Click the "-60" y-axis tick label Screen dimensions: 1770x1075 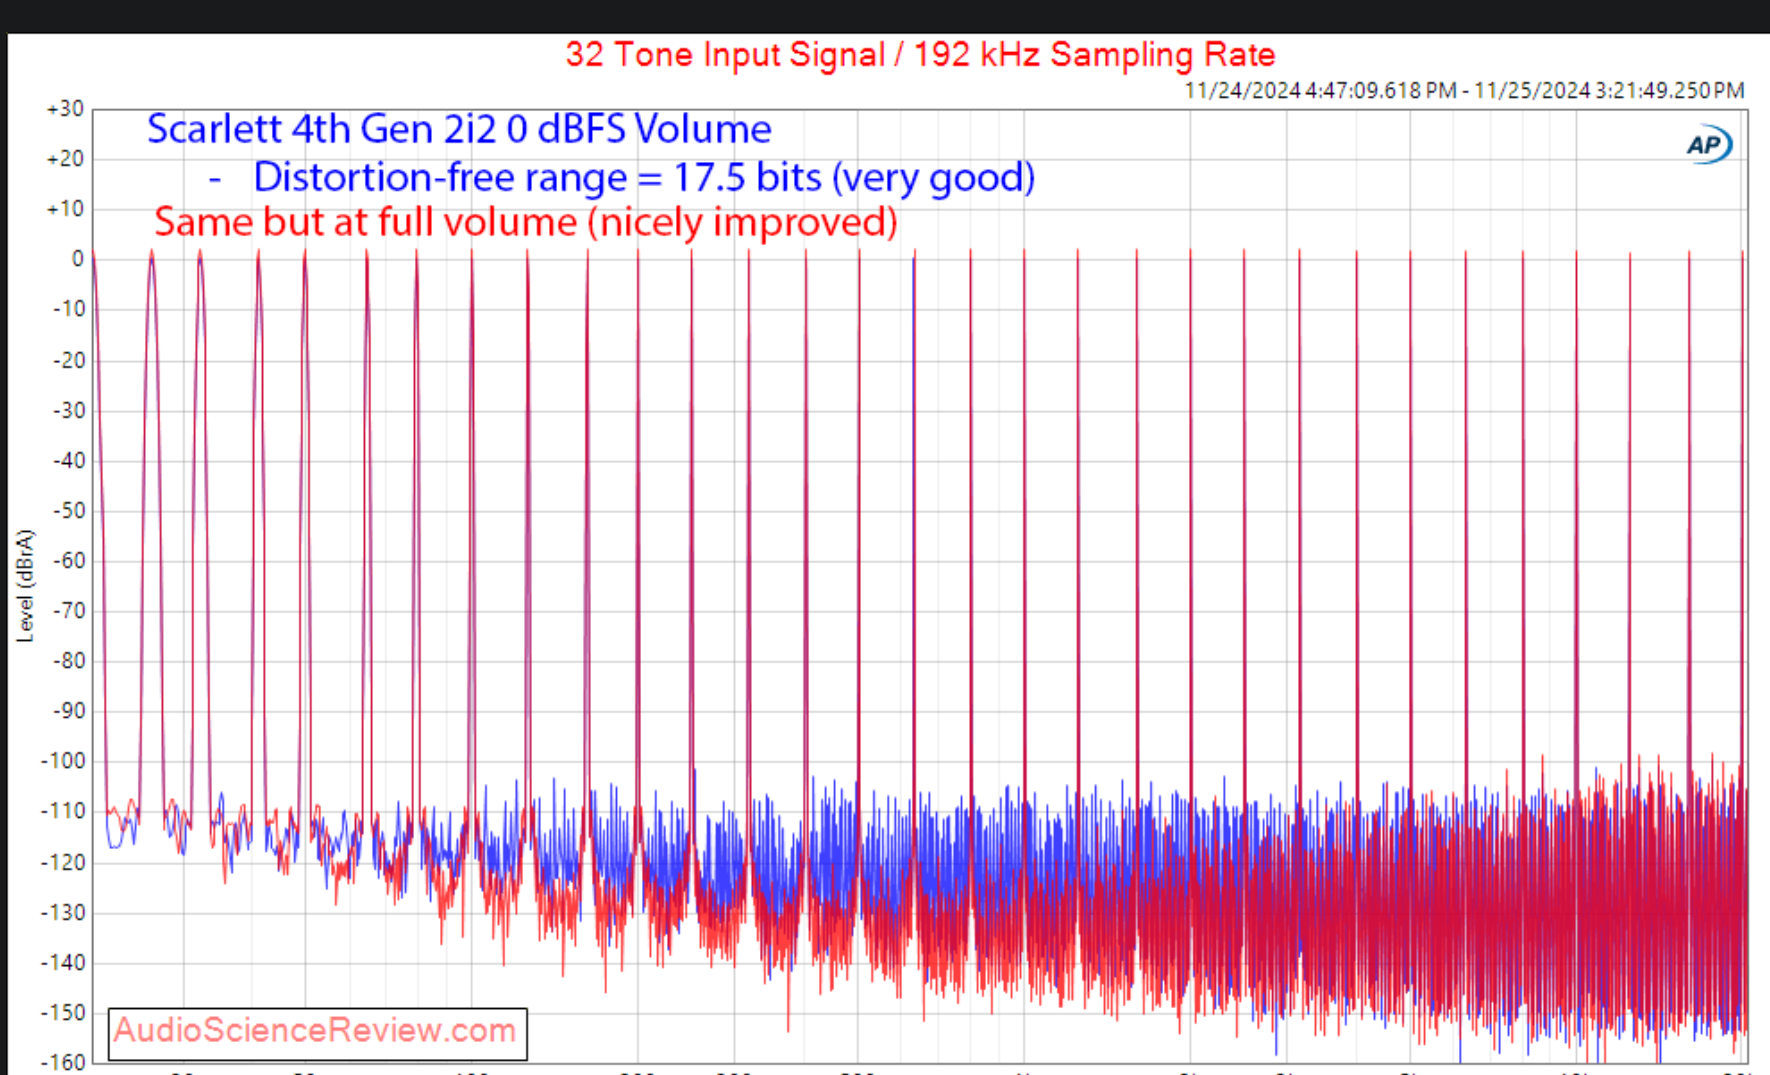[69, 560]
